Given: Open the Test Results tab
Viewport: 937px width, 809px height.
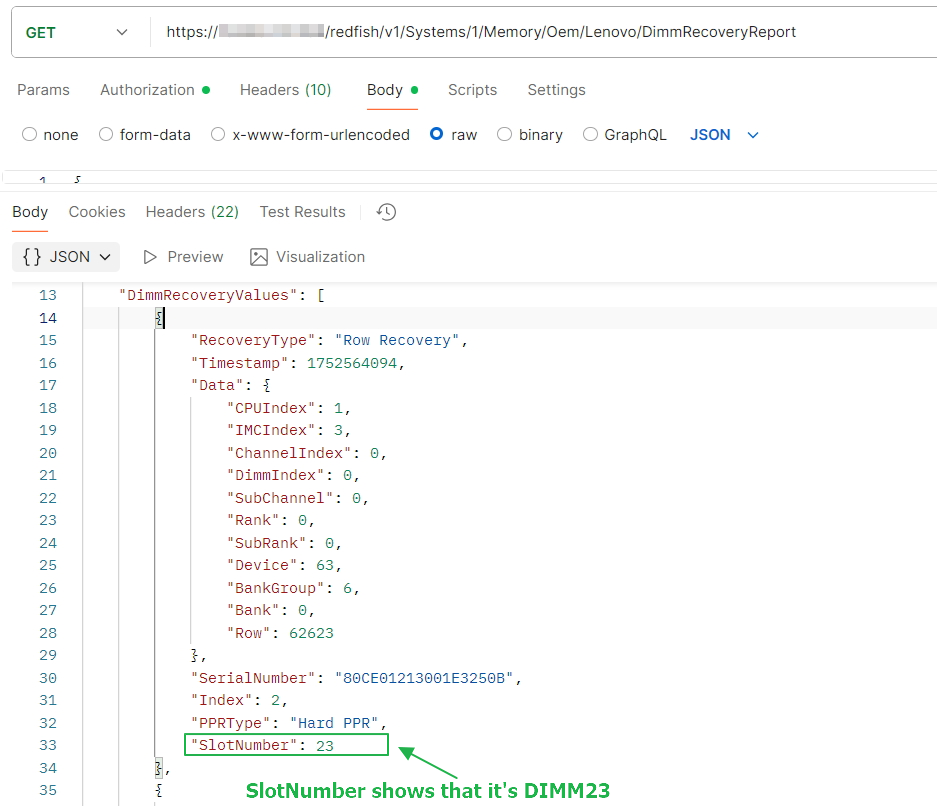Looking at the screenshot, I should point(302,212).
